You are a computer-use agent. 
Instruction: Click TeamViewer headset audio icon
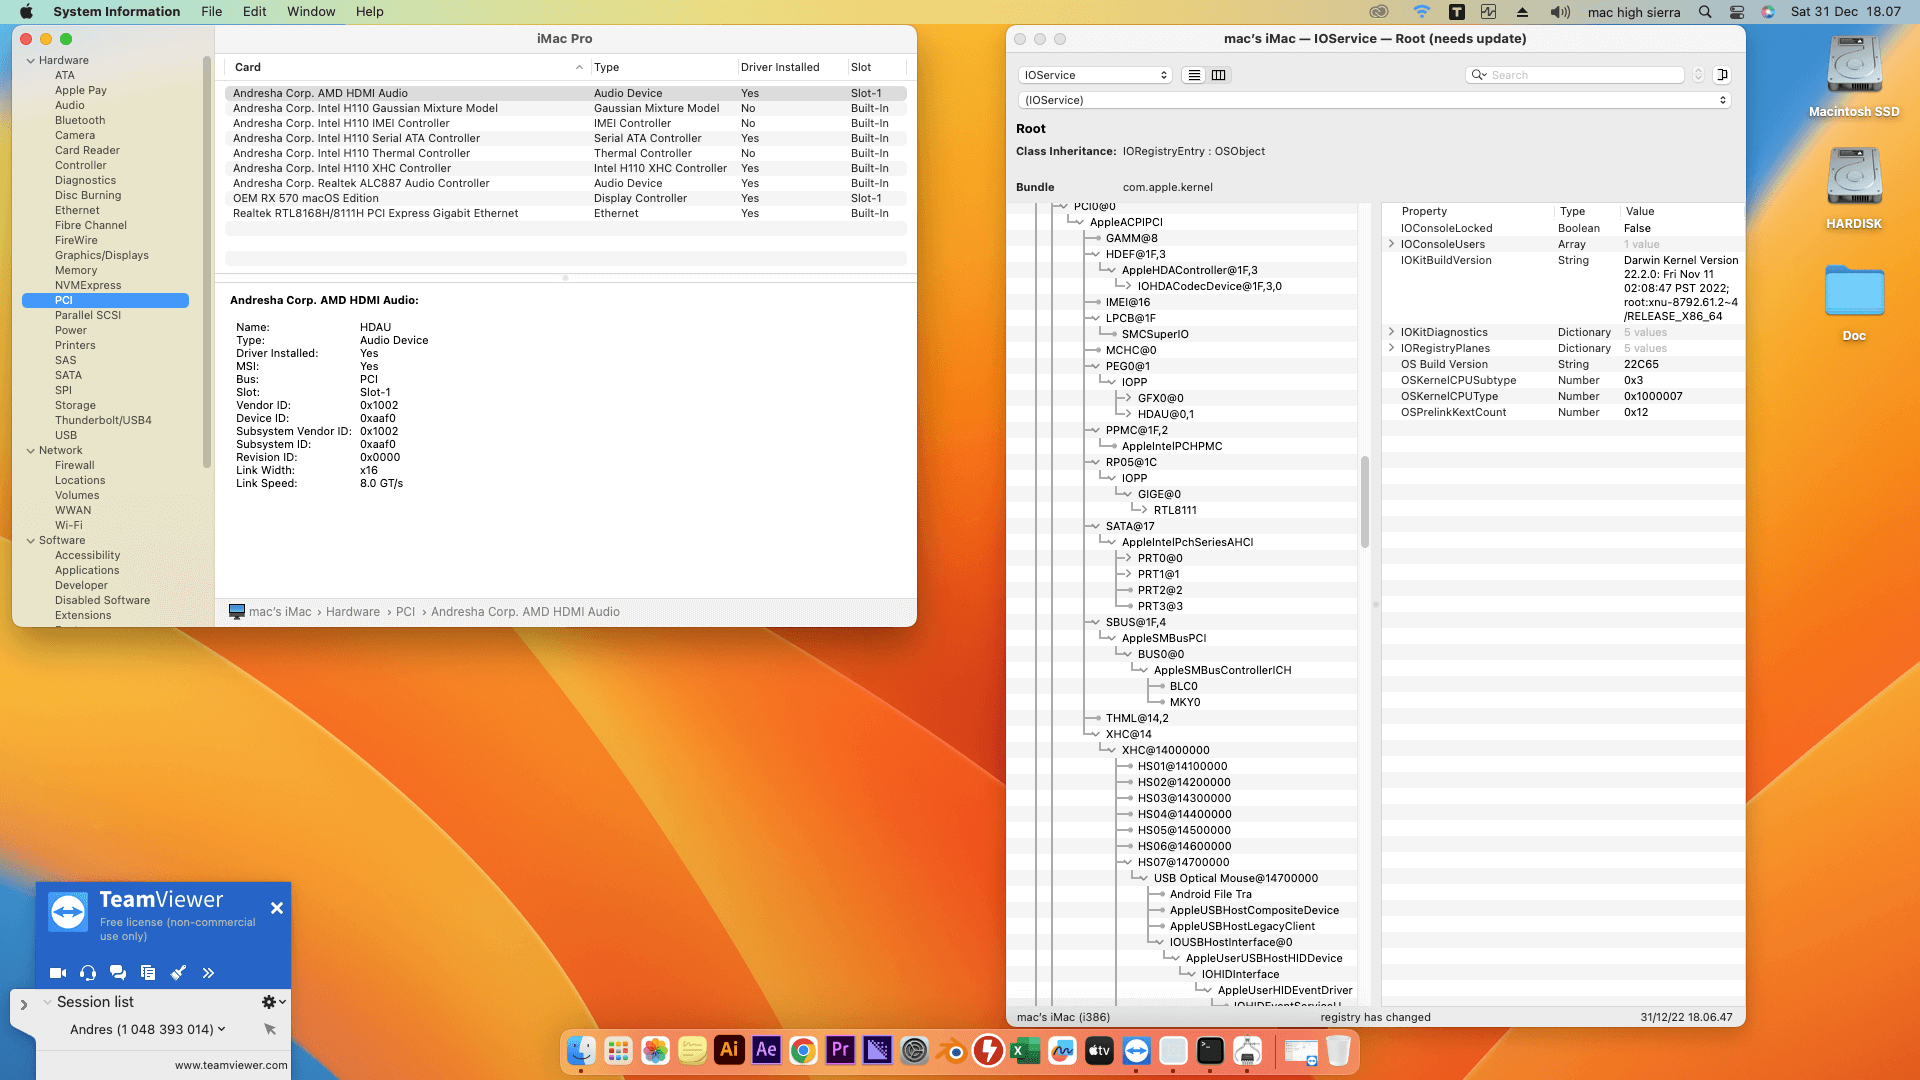point(88,973)
